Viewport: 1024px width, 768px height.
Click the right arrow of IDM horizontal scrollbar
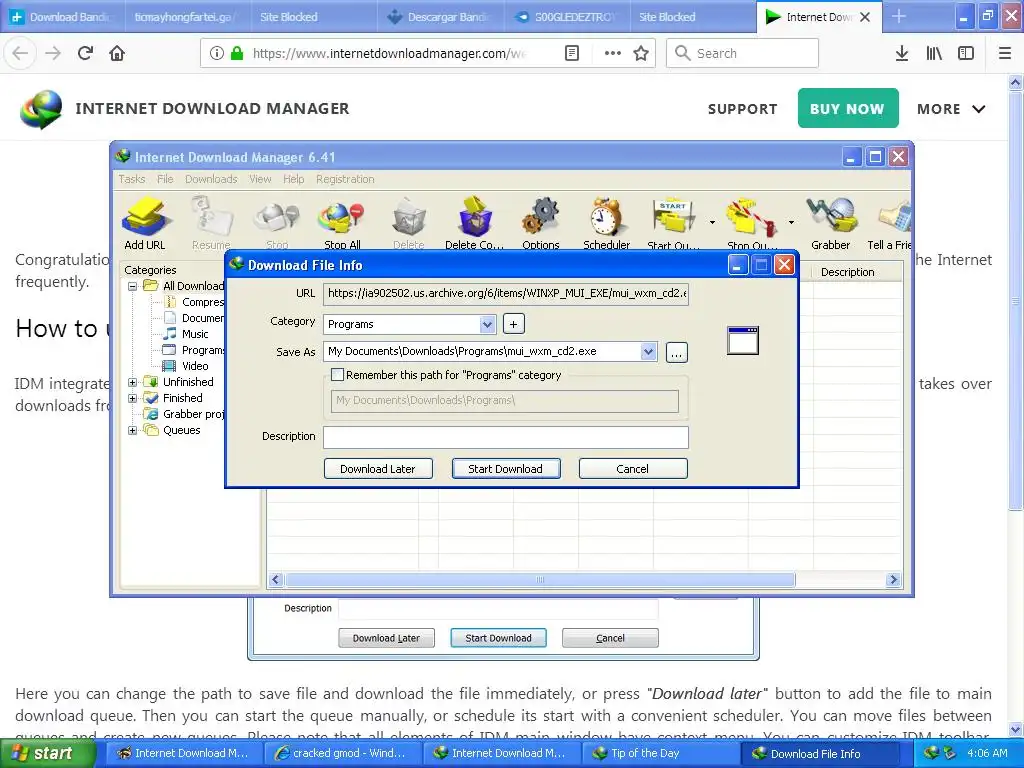tap(893, 579)
